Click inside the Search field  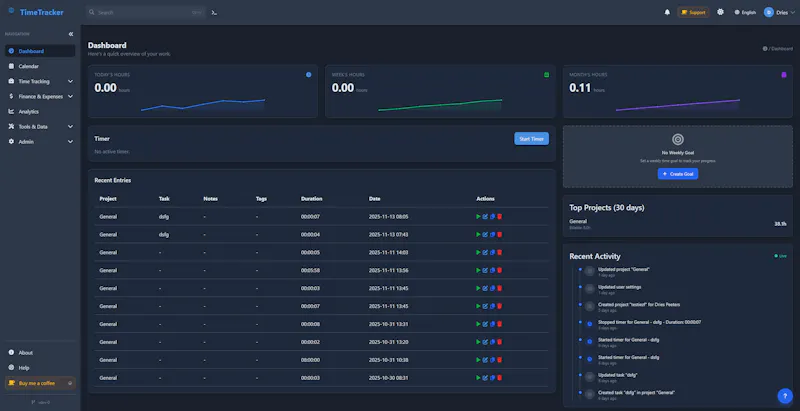point(145,12)
